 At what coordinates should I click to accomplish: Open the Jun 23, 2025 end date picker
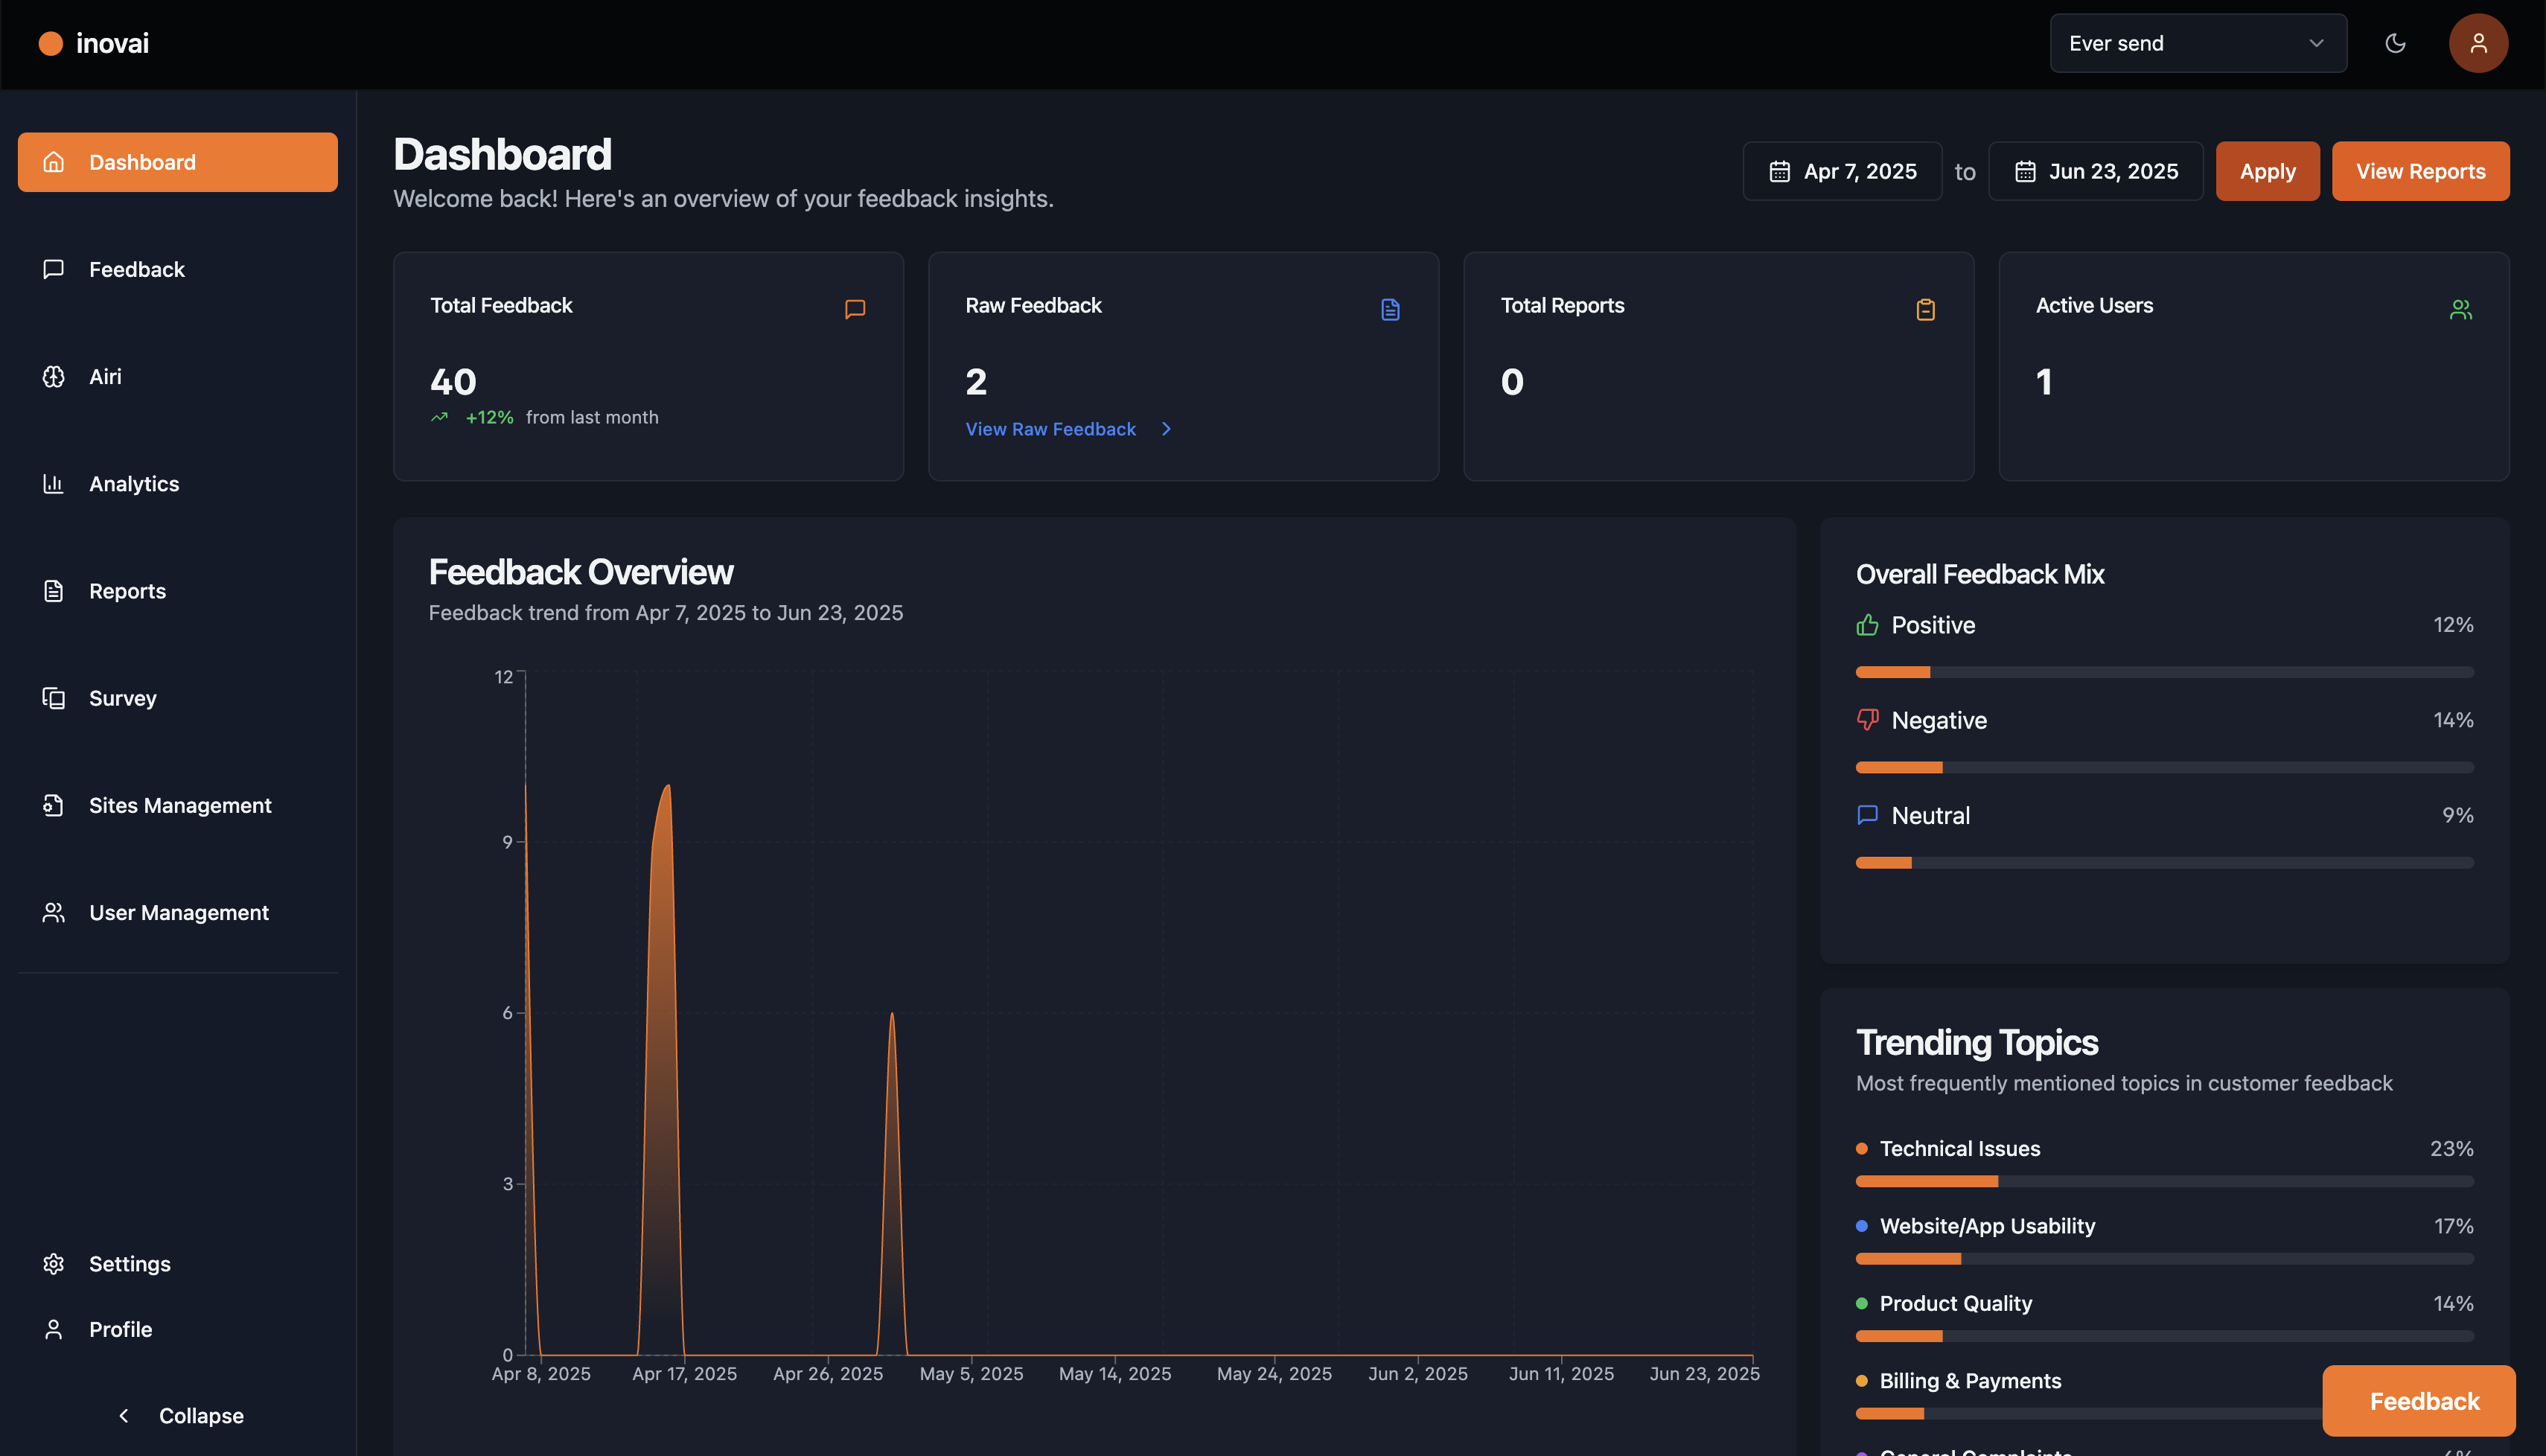(x=2095, y=171)
